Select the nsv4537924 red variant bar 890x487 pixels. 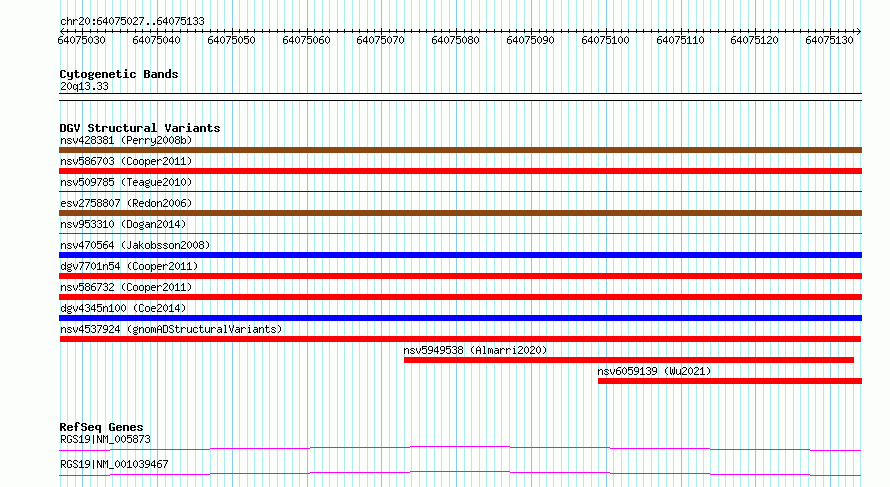click(x=460, y=339)
